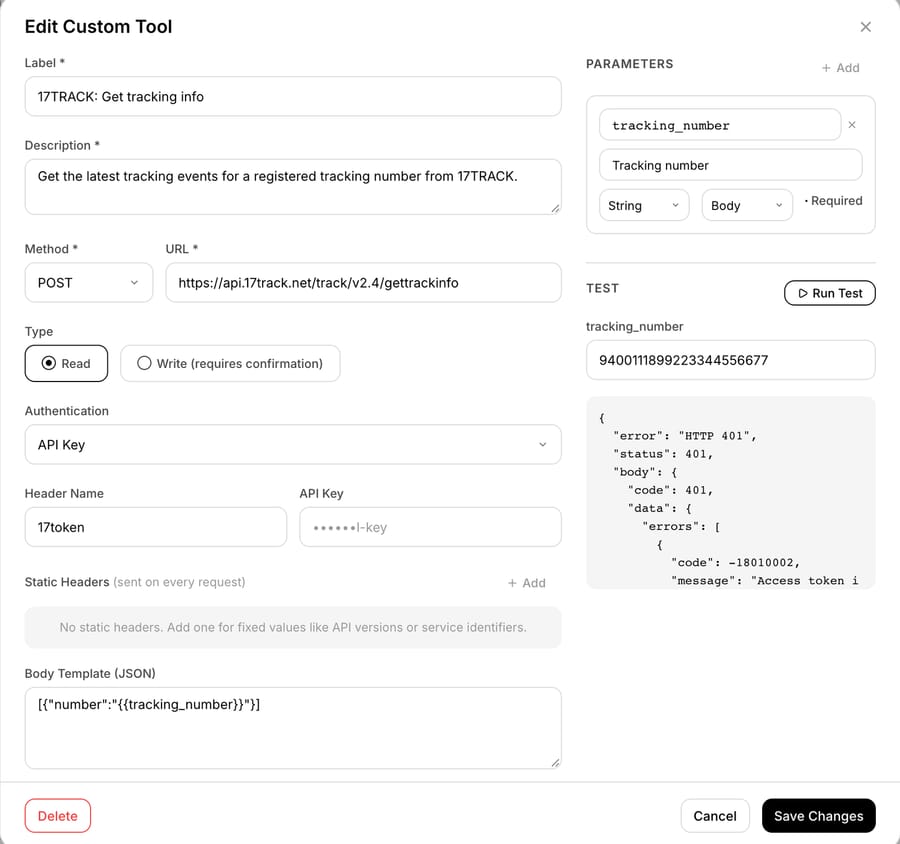Remove the tracking_number parameter

[x=852, y=125]
